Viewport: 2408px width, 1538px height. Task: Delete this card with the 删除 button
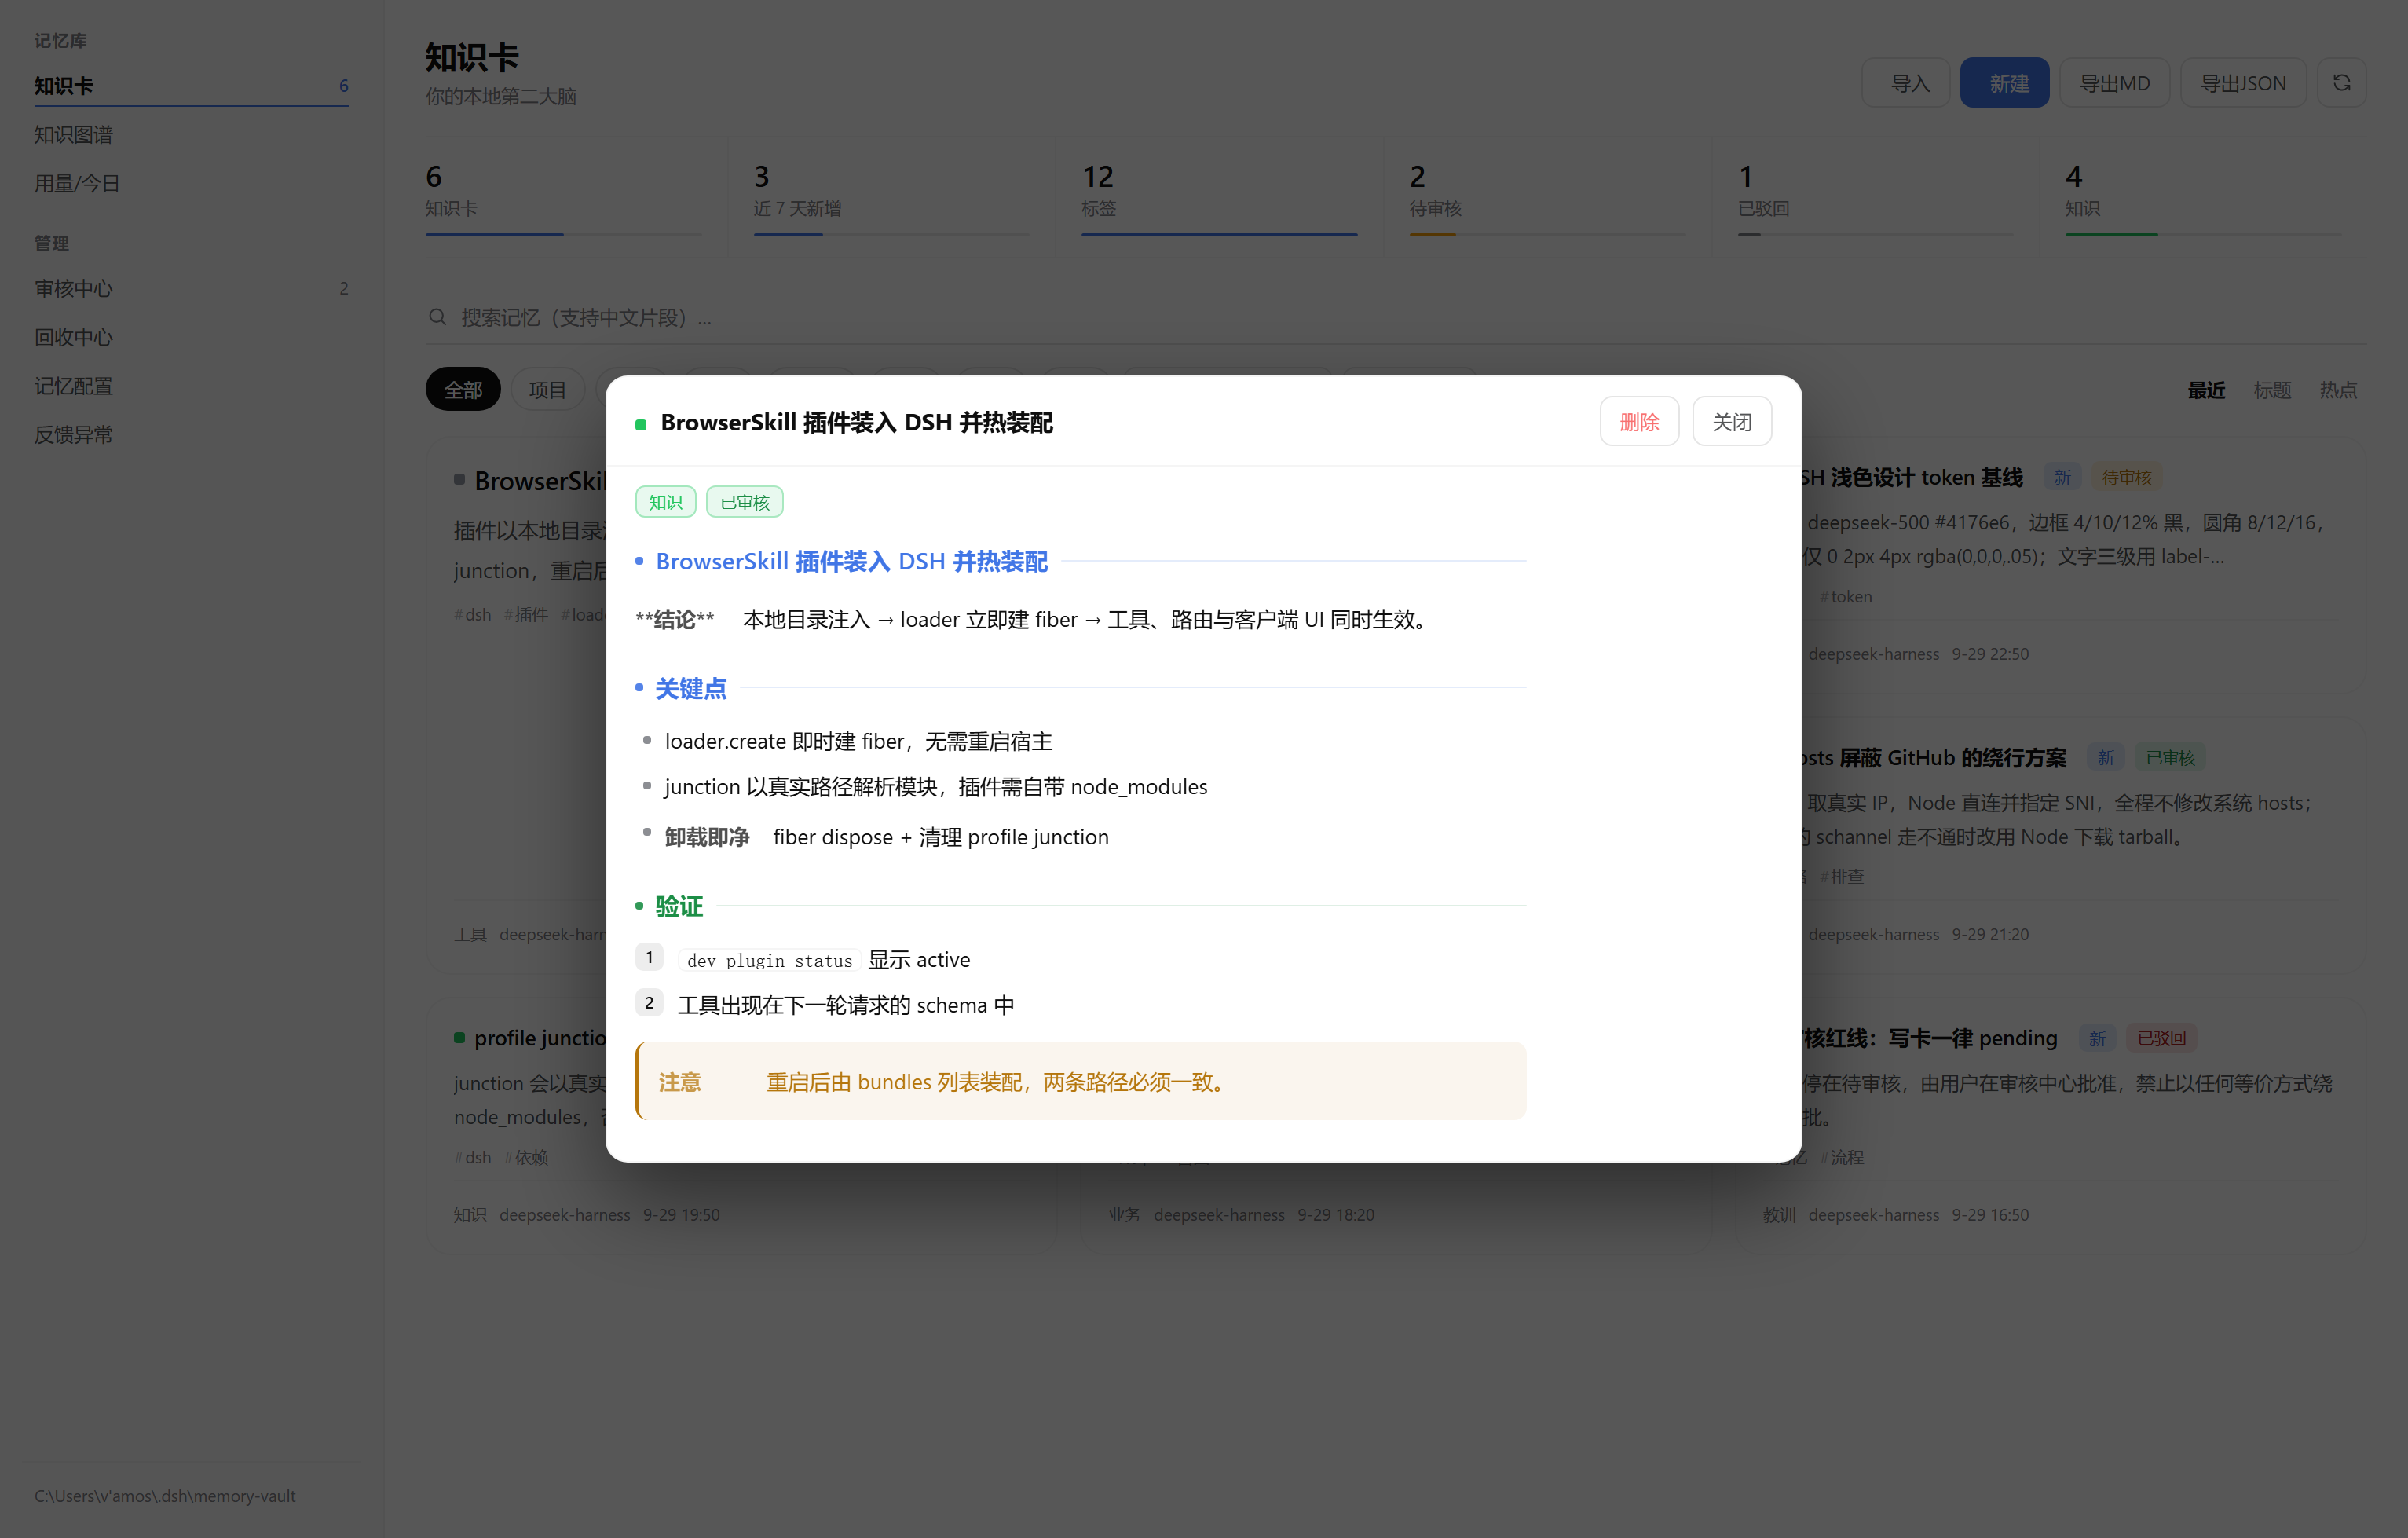1639,422
